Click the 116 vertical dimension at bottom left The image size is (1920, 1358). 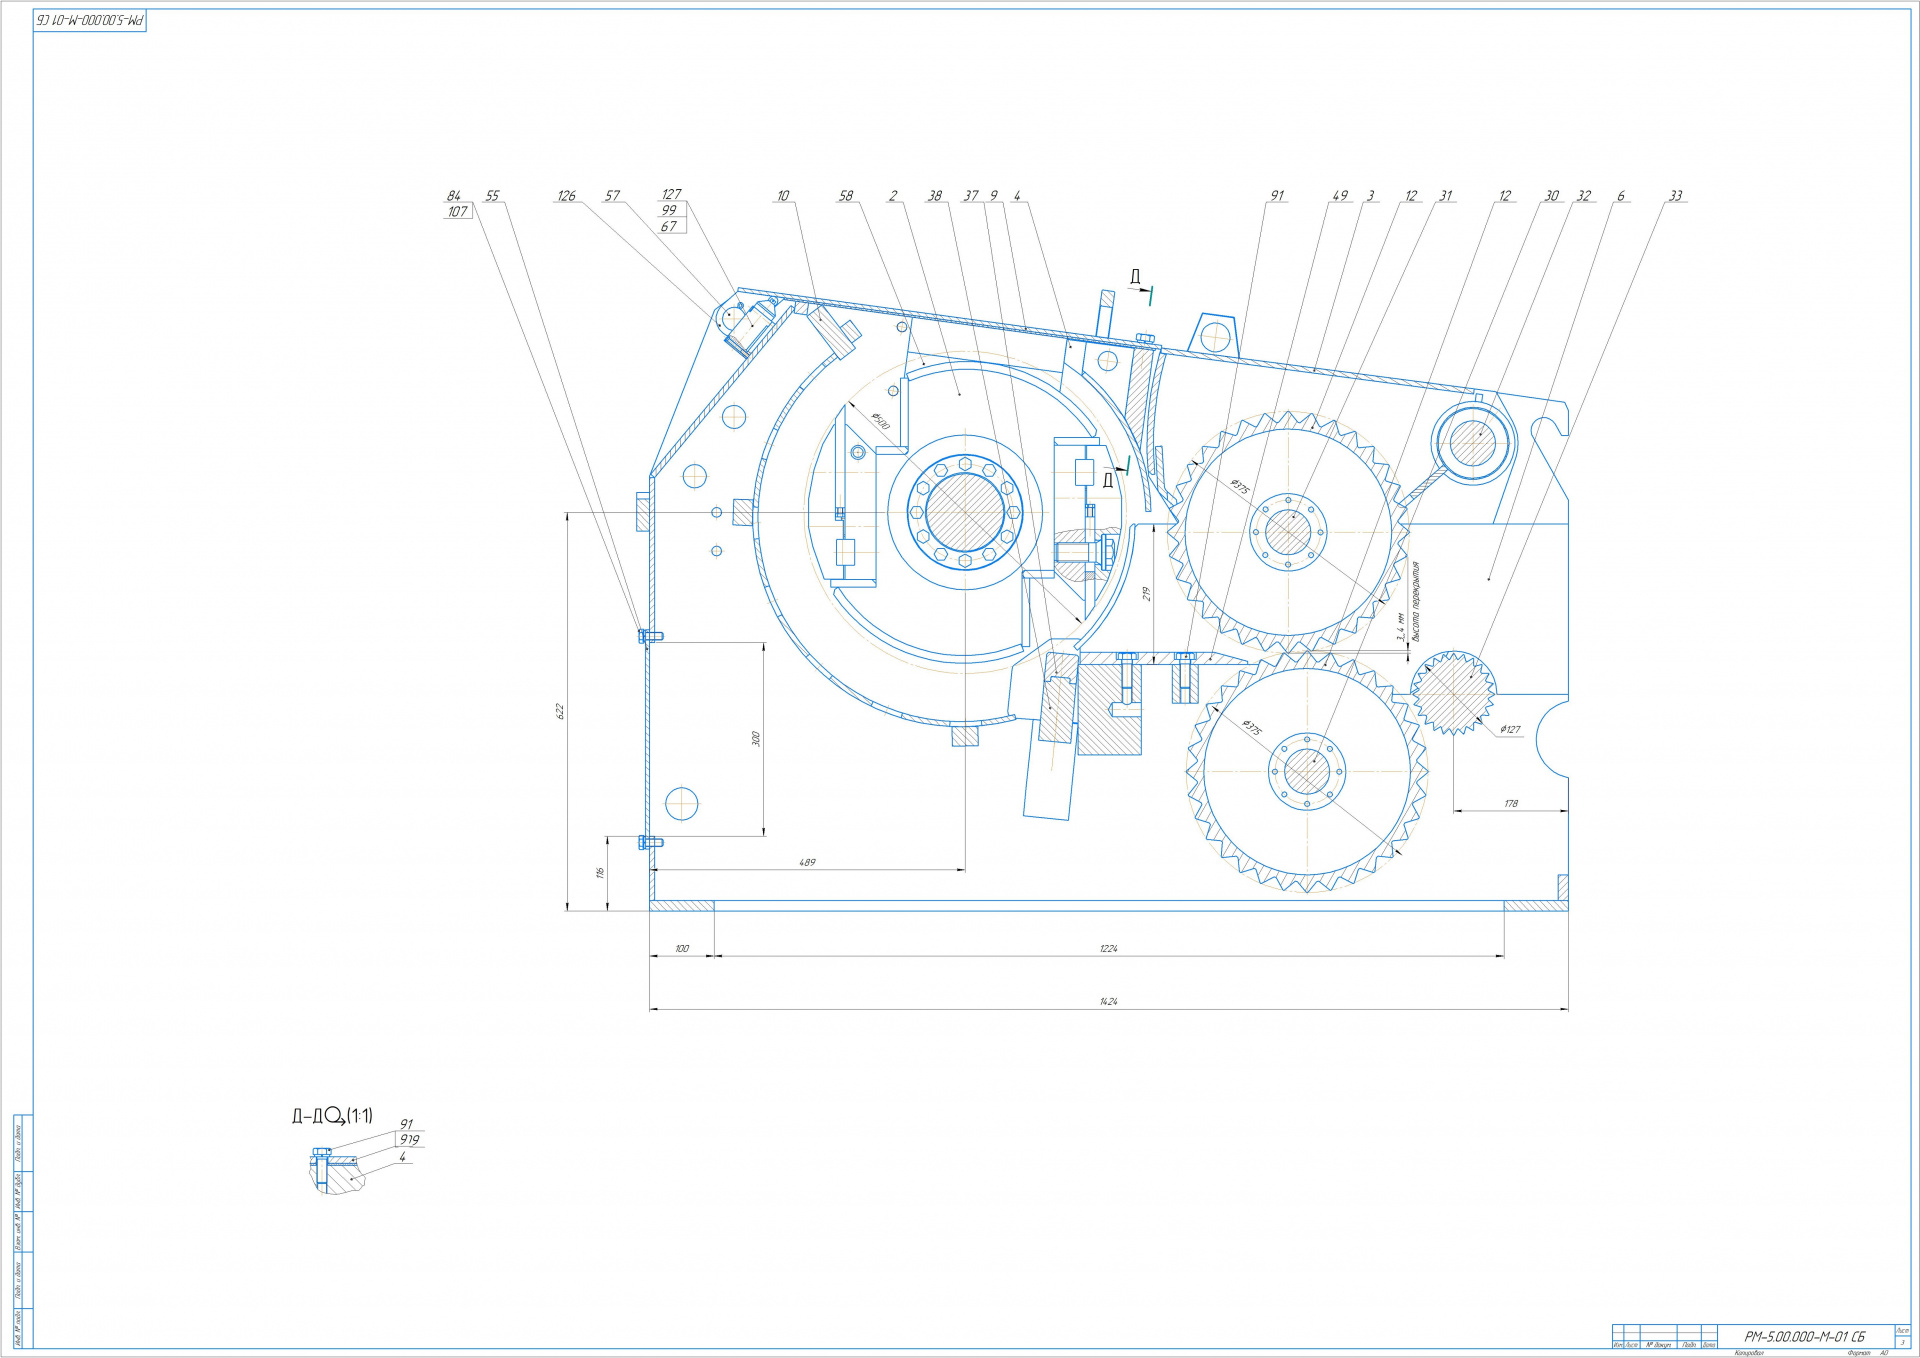(600, 872)
